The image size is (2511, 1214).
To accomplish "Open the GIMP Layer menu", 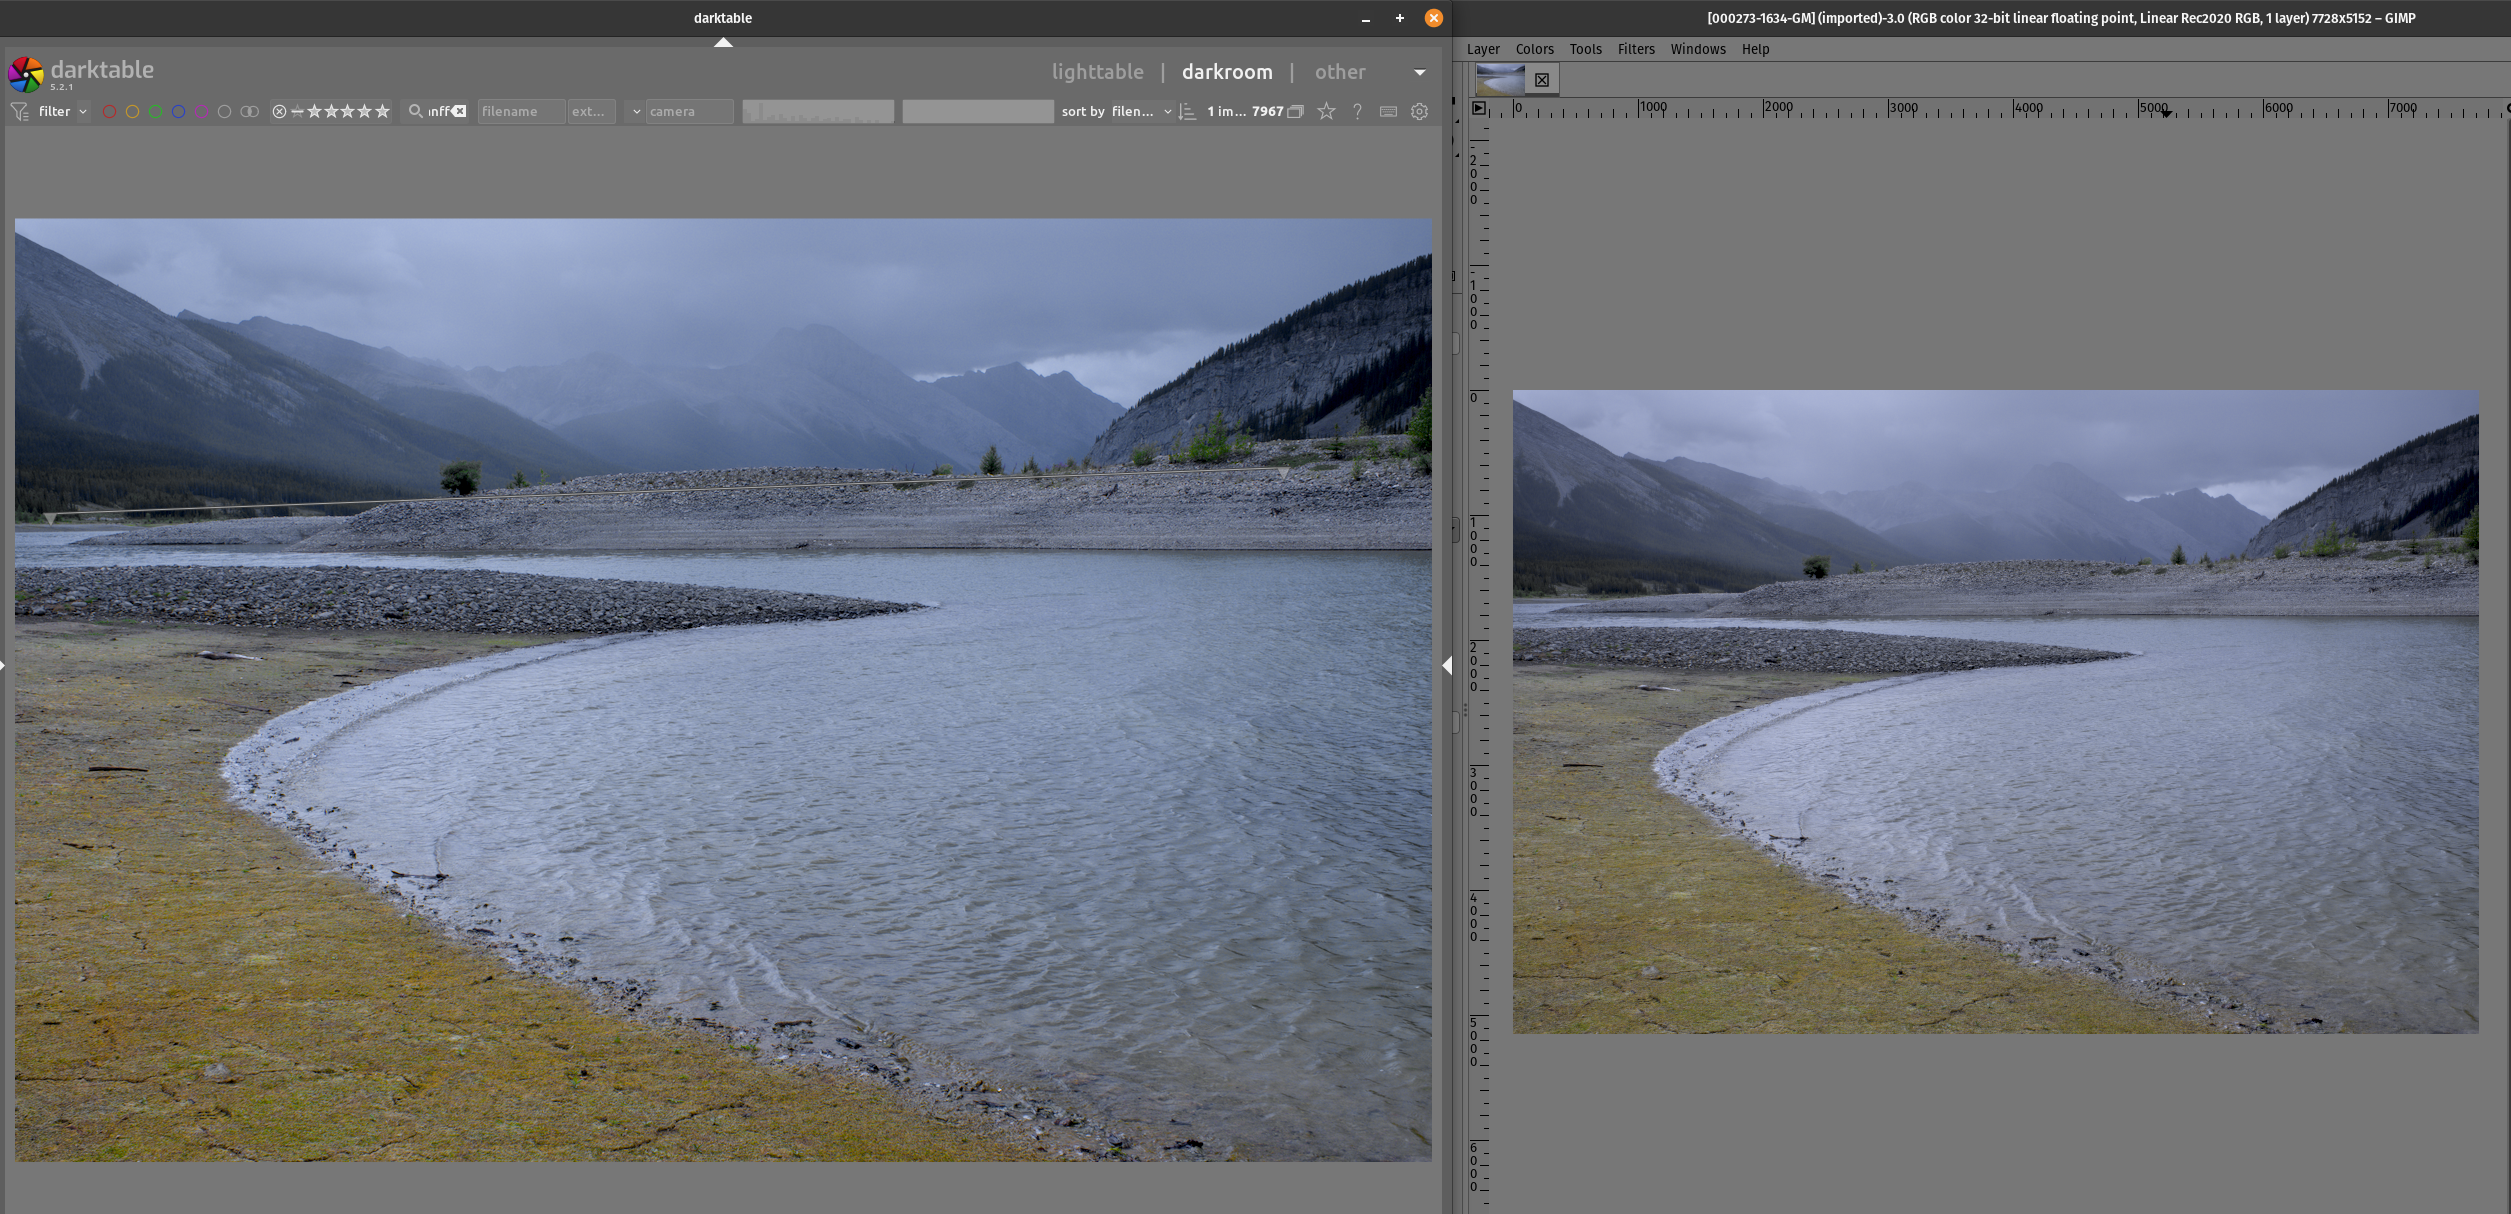I will coord(1483,49).
